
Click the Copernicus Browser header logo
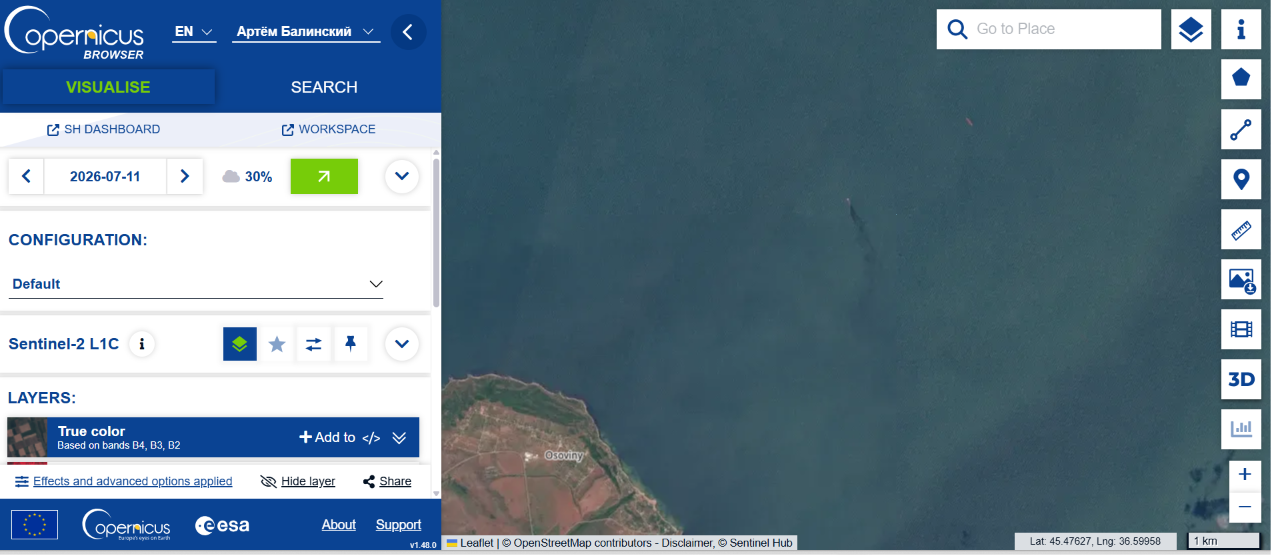coord(75,32)
